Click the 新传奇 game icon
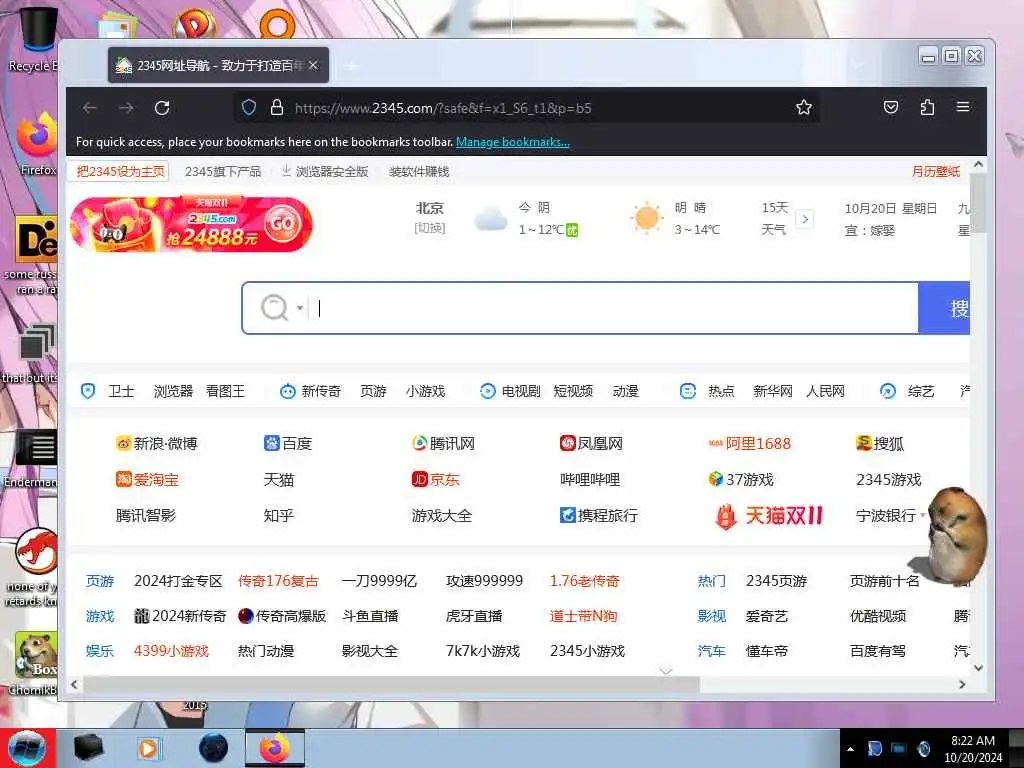The width and height of the screenshot is (1024, 768). pos(287,391)
